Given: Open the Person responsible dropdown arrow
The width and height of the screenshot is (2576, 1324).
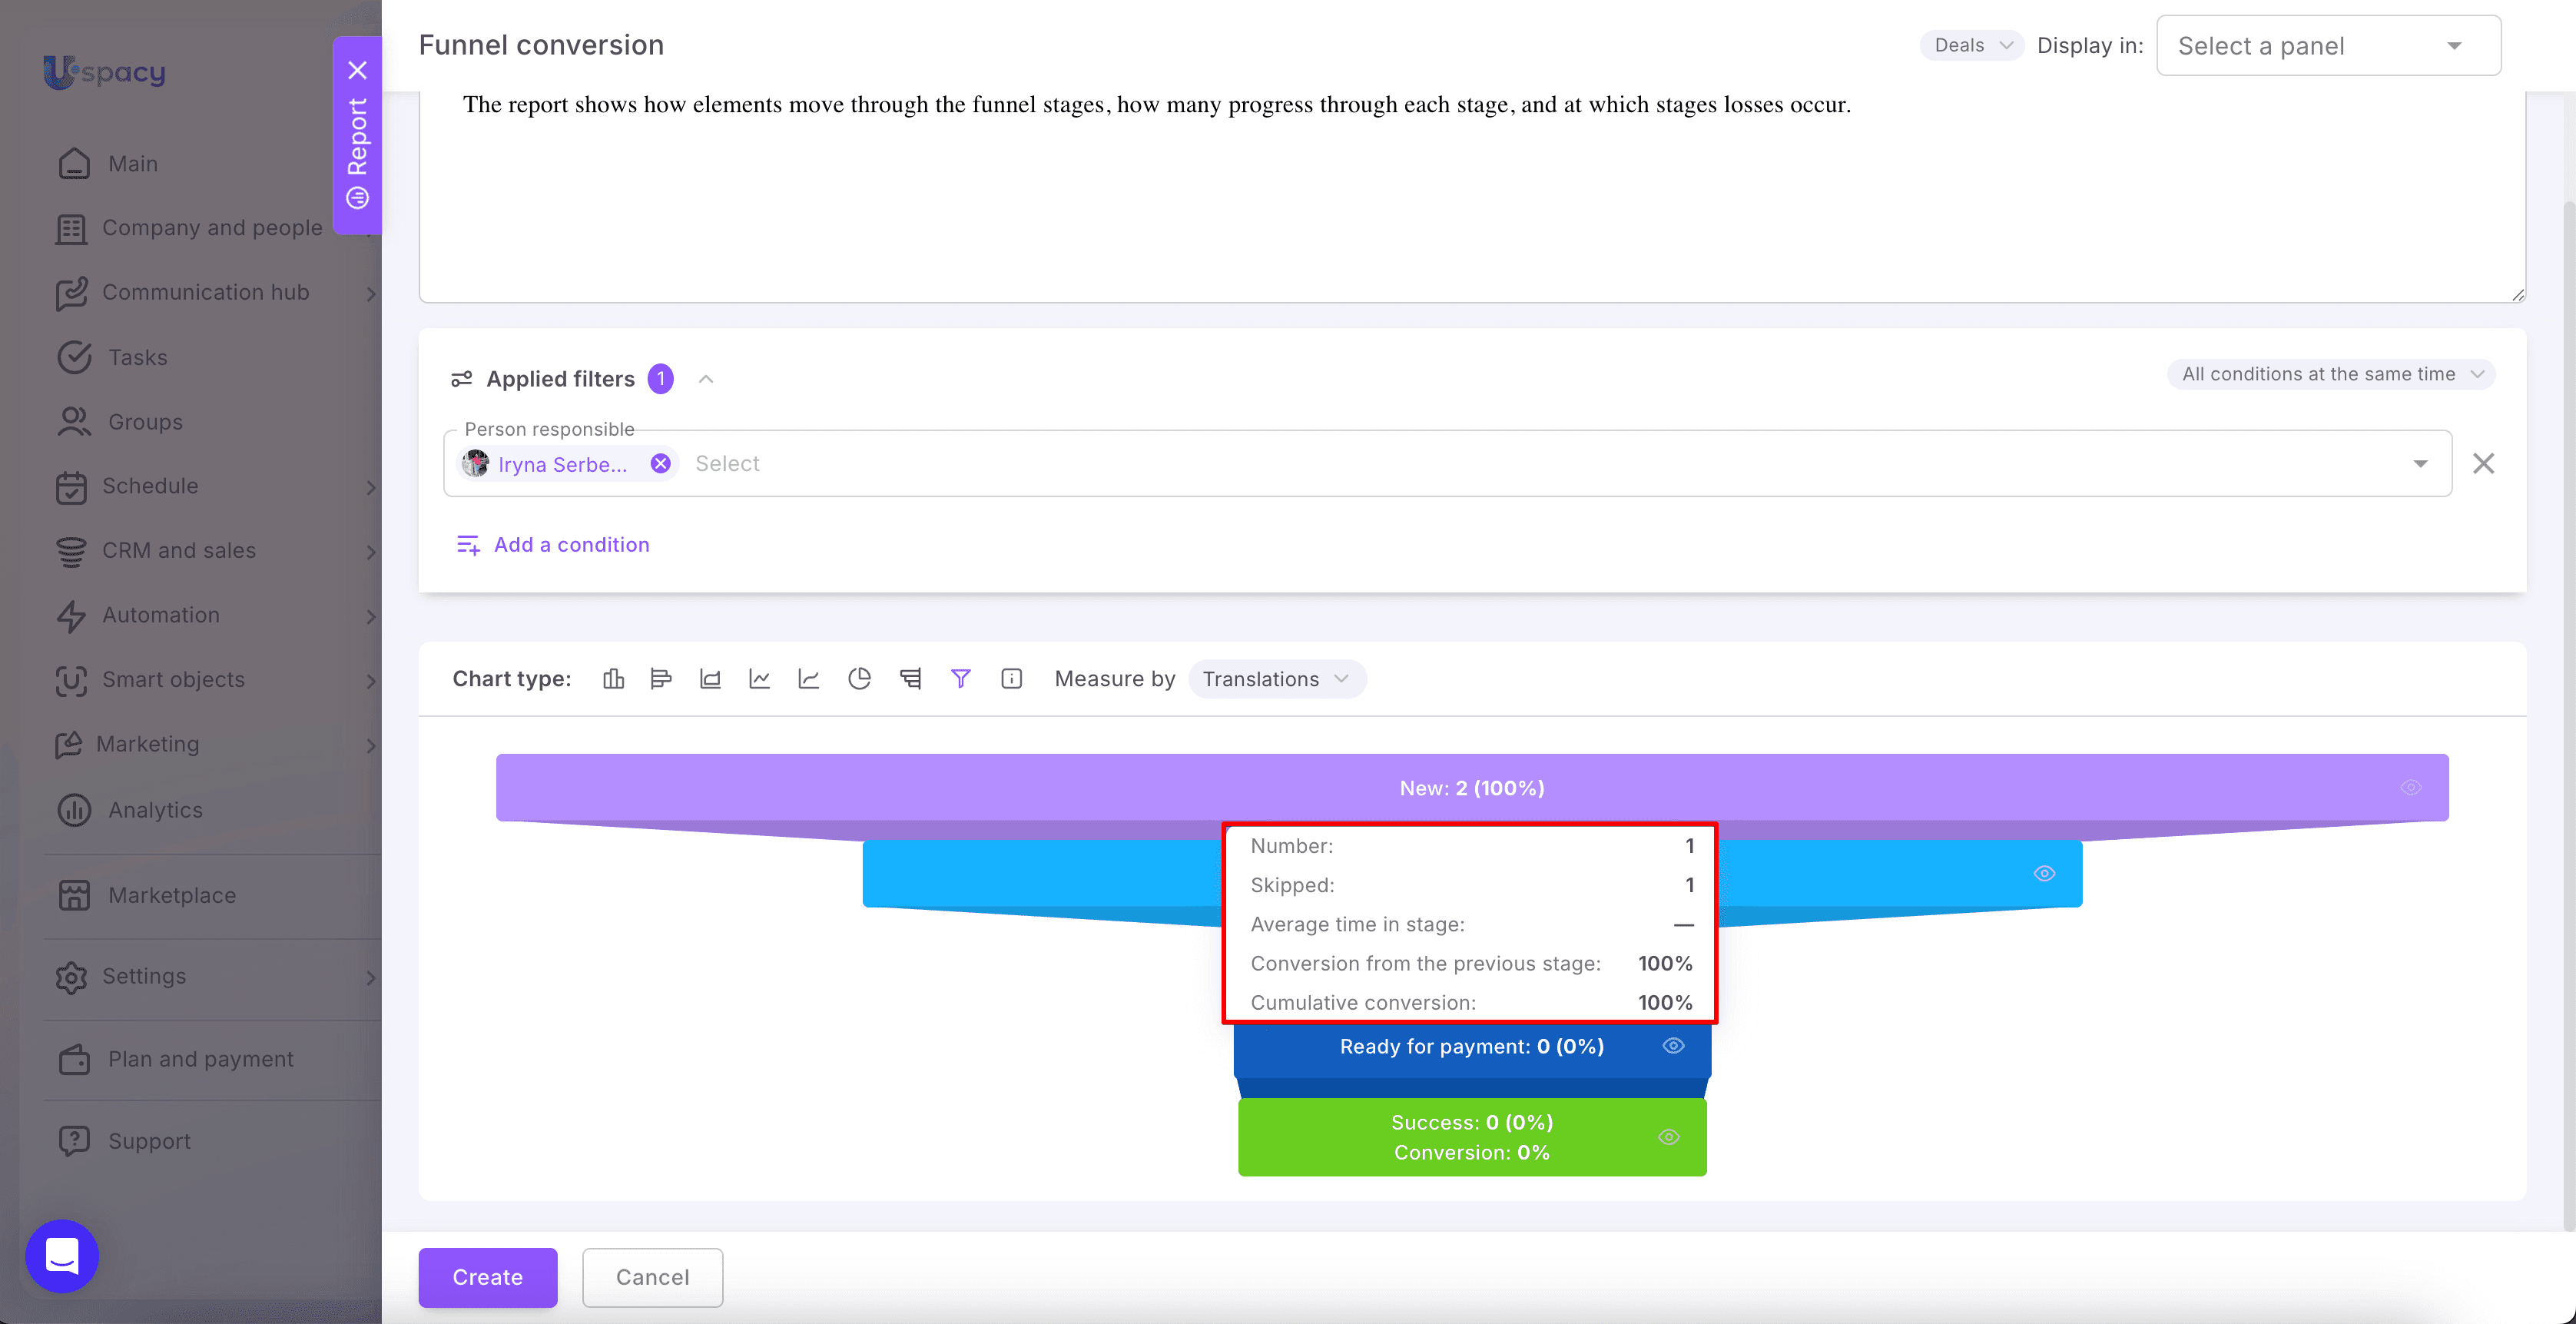Looking at the screenshot, I should coord(2420,463).
